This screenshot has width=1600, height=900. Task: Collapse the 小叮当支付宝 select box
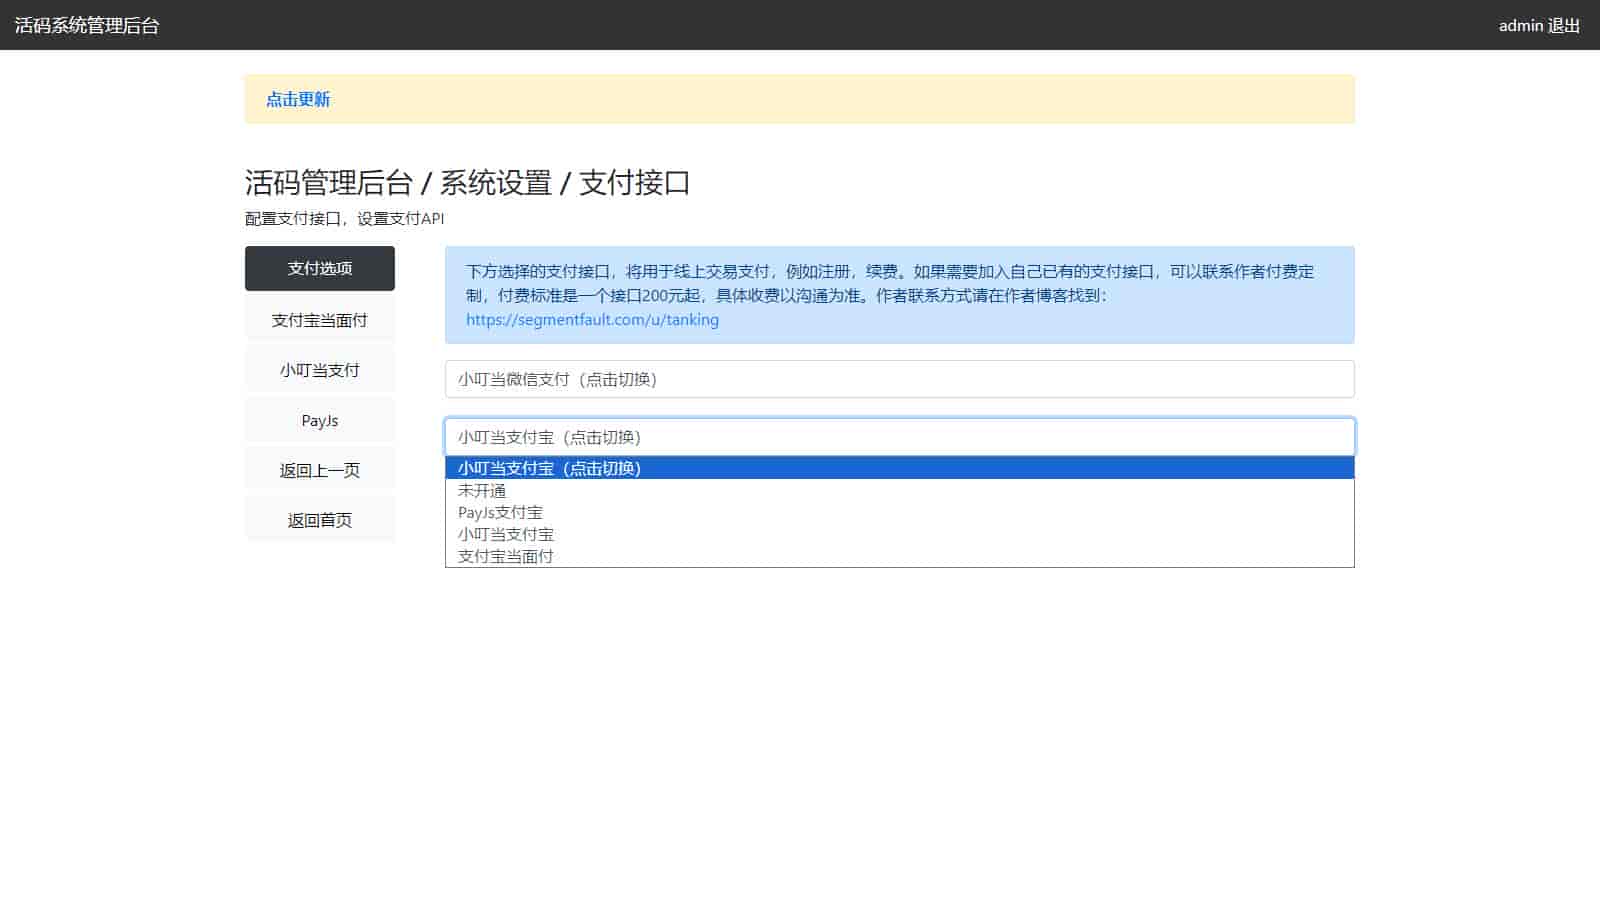899,437
